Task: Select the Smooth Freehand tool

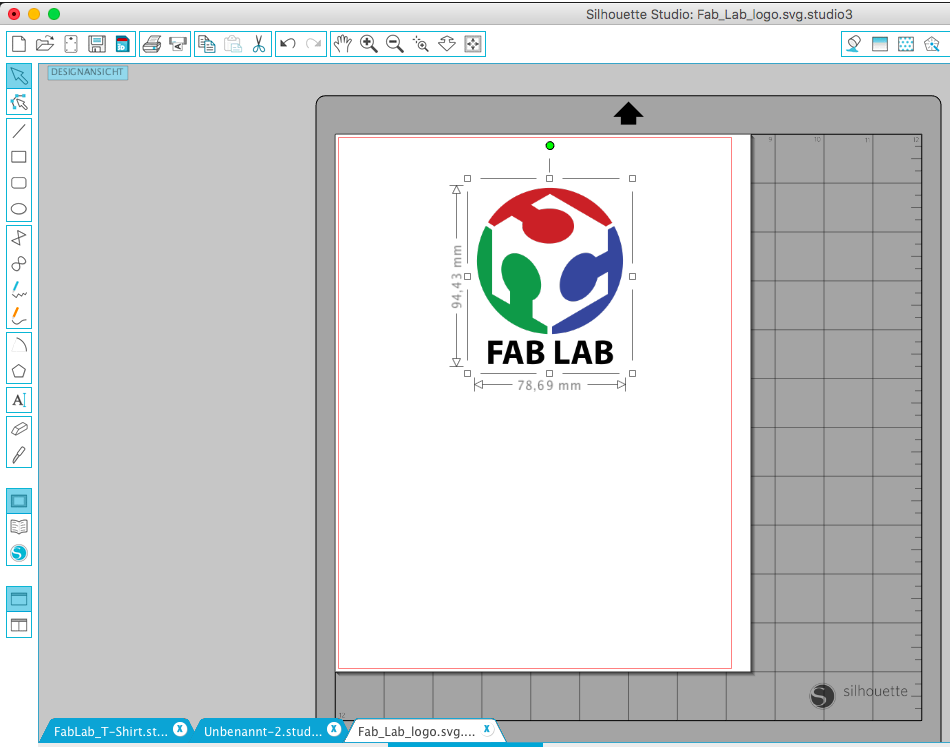Action: (x=19, y=316)
